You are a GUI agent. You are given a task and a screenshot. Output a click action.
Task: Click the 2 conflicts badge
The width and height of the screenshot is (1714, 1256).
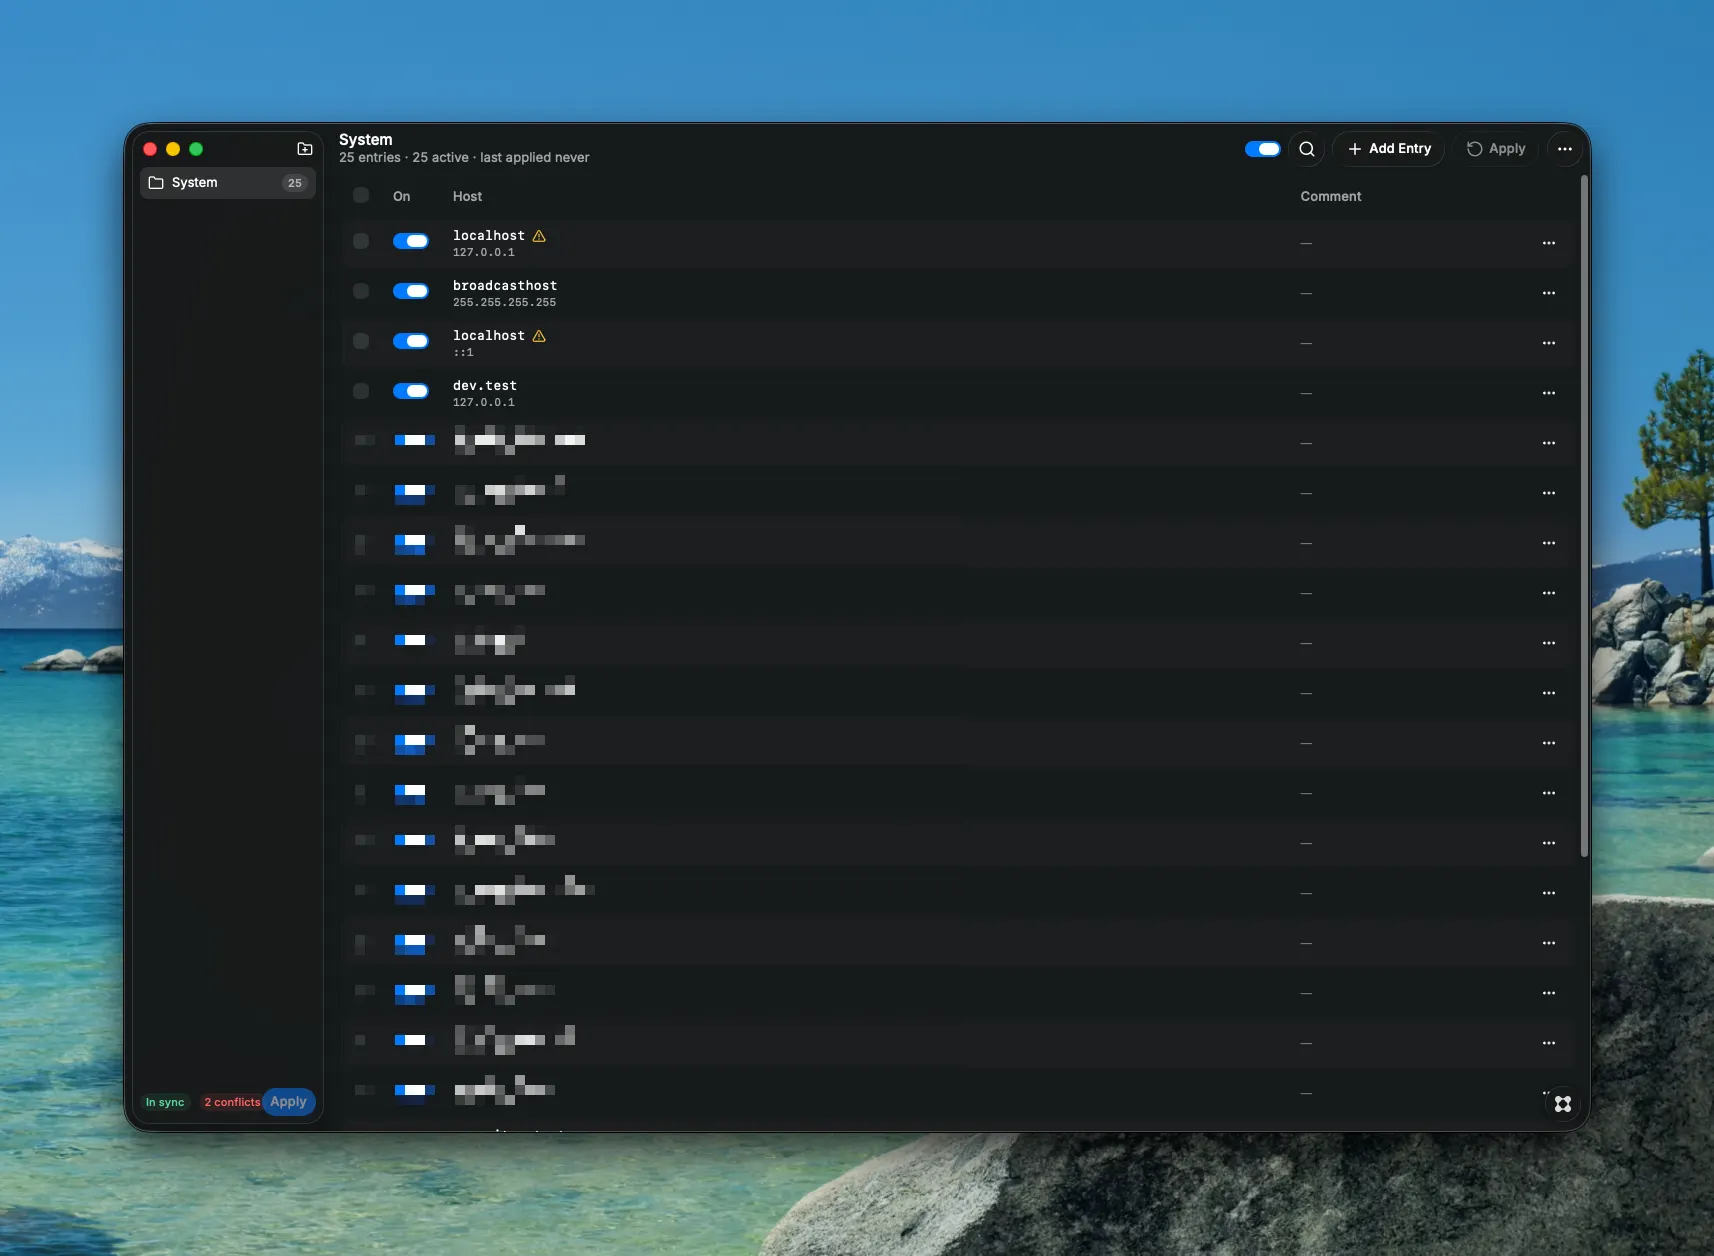point(232,1102)
